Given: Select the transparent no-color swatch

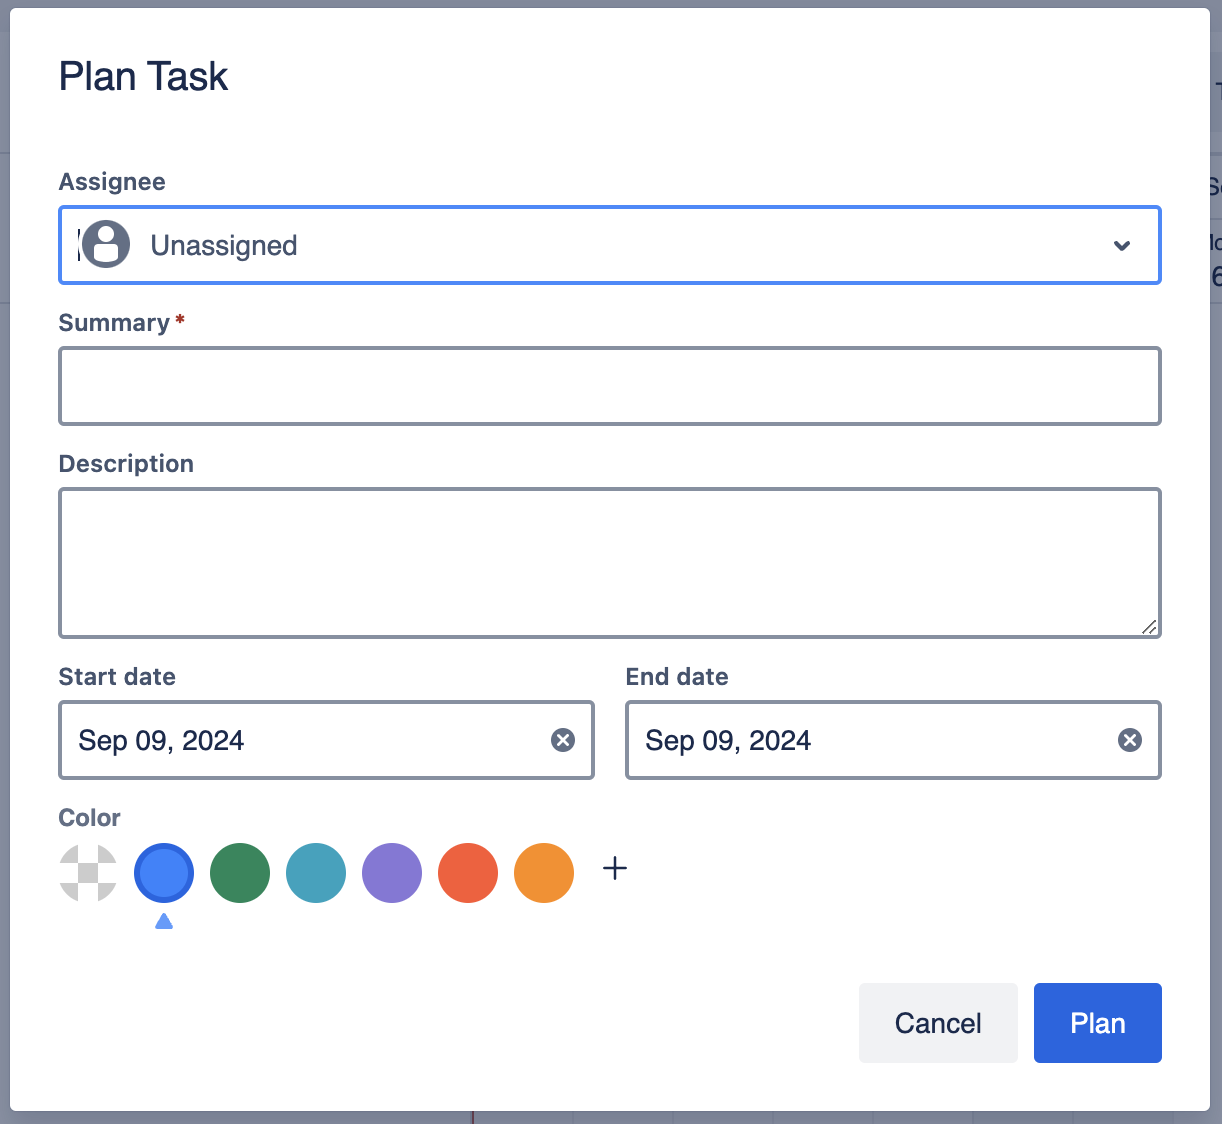Looking at the screenshot, I should click(x=88, y=873).
